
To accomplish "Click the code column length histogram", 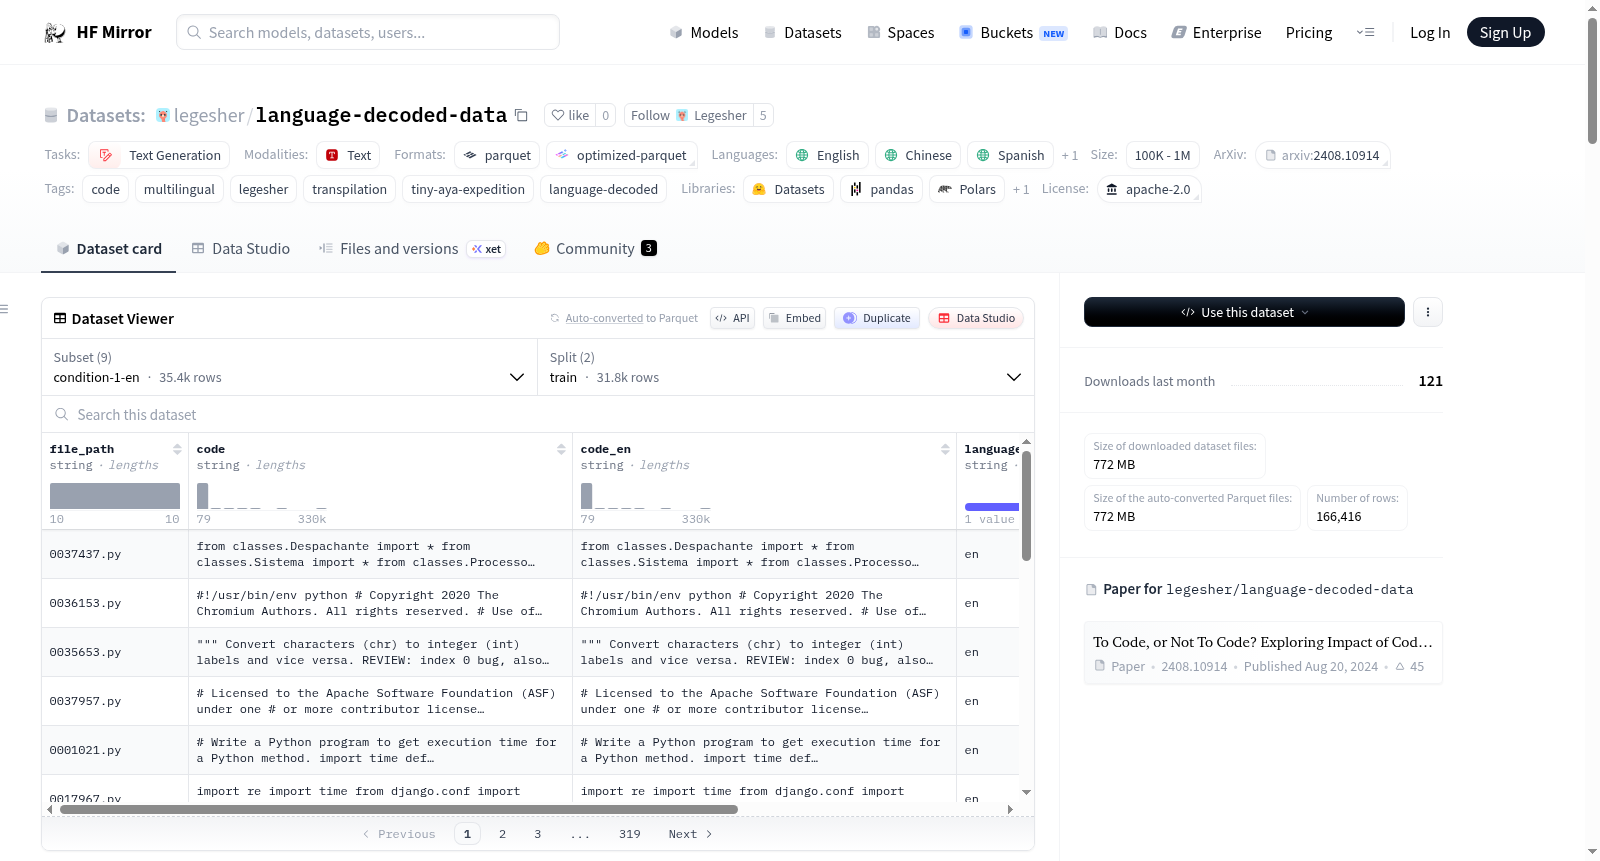I will point(262,496).
